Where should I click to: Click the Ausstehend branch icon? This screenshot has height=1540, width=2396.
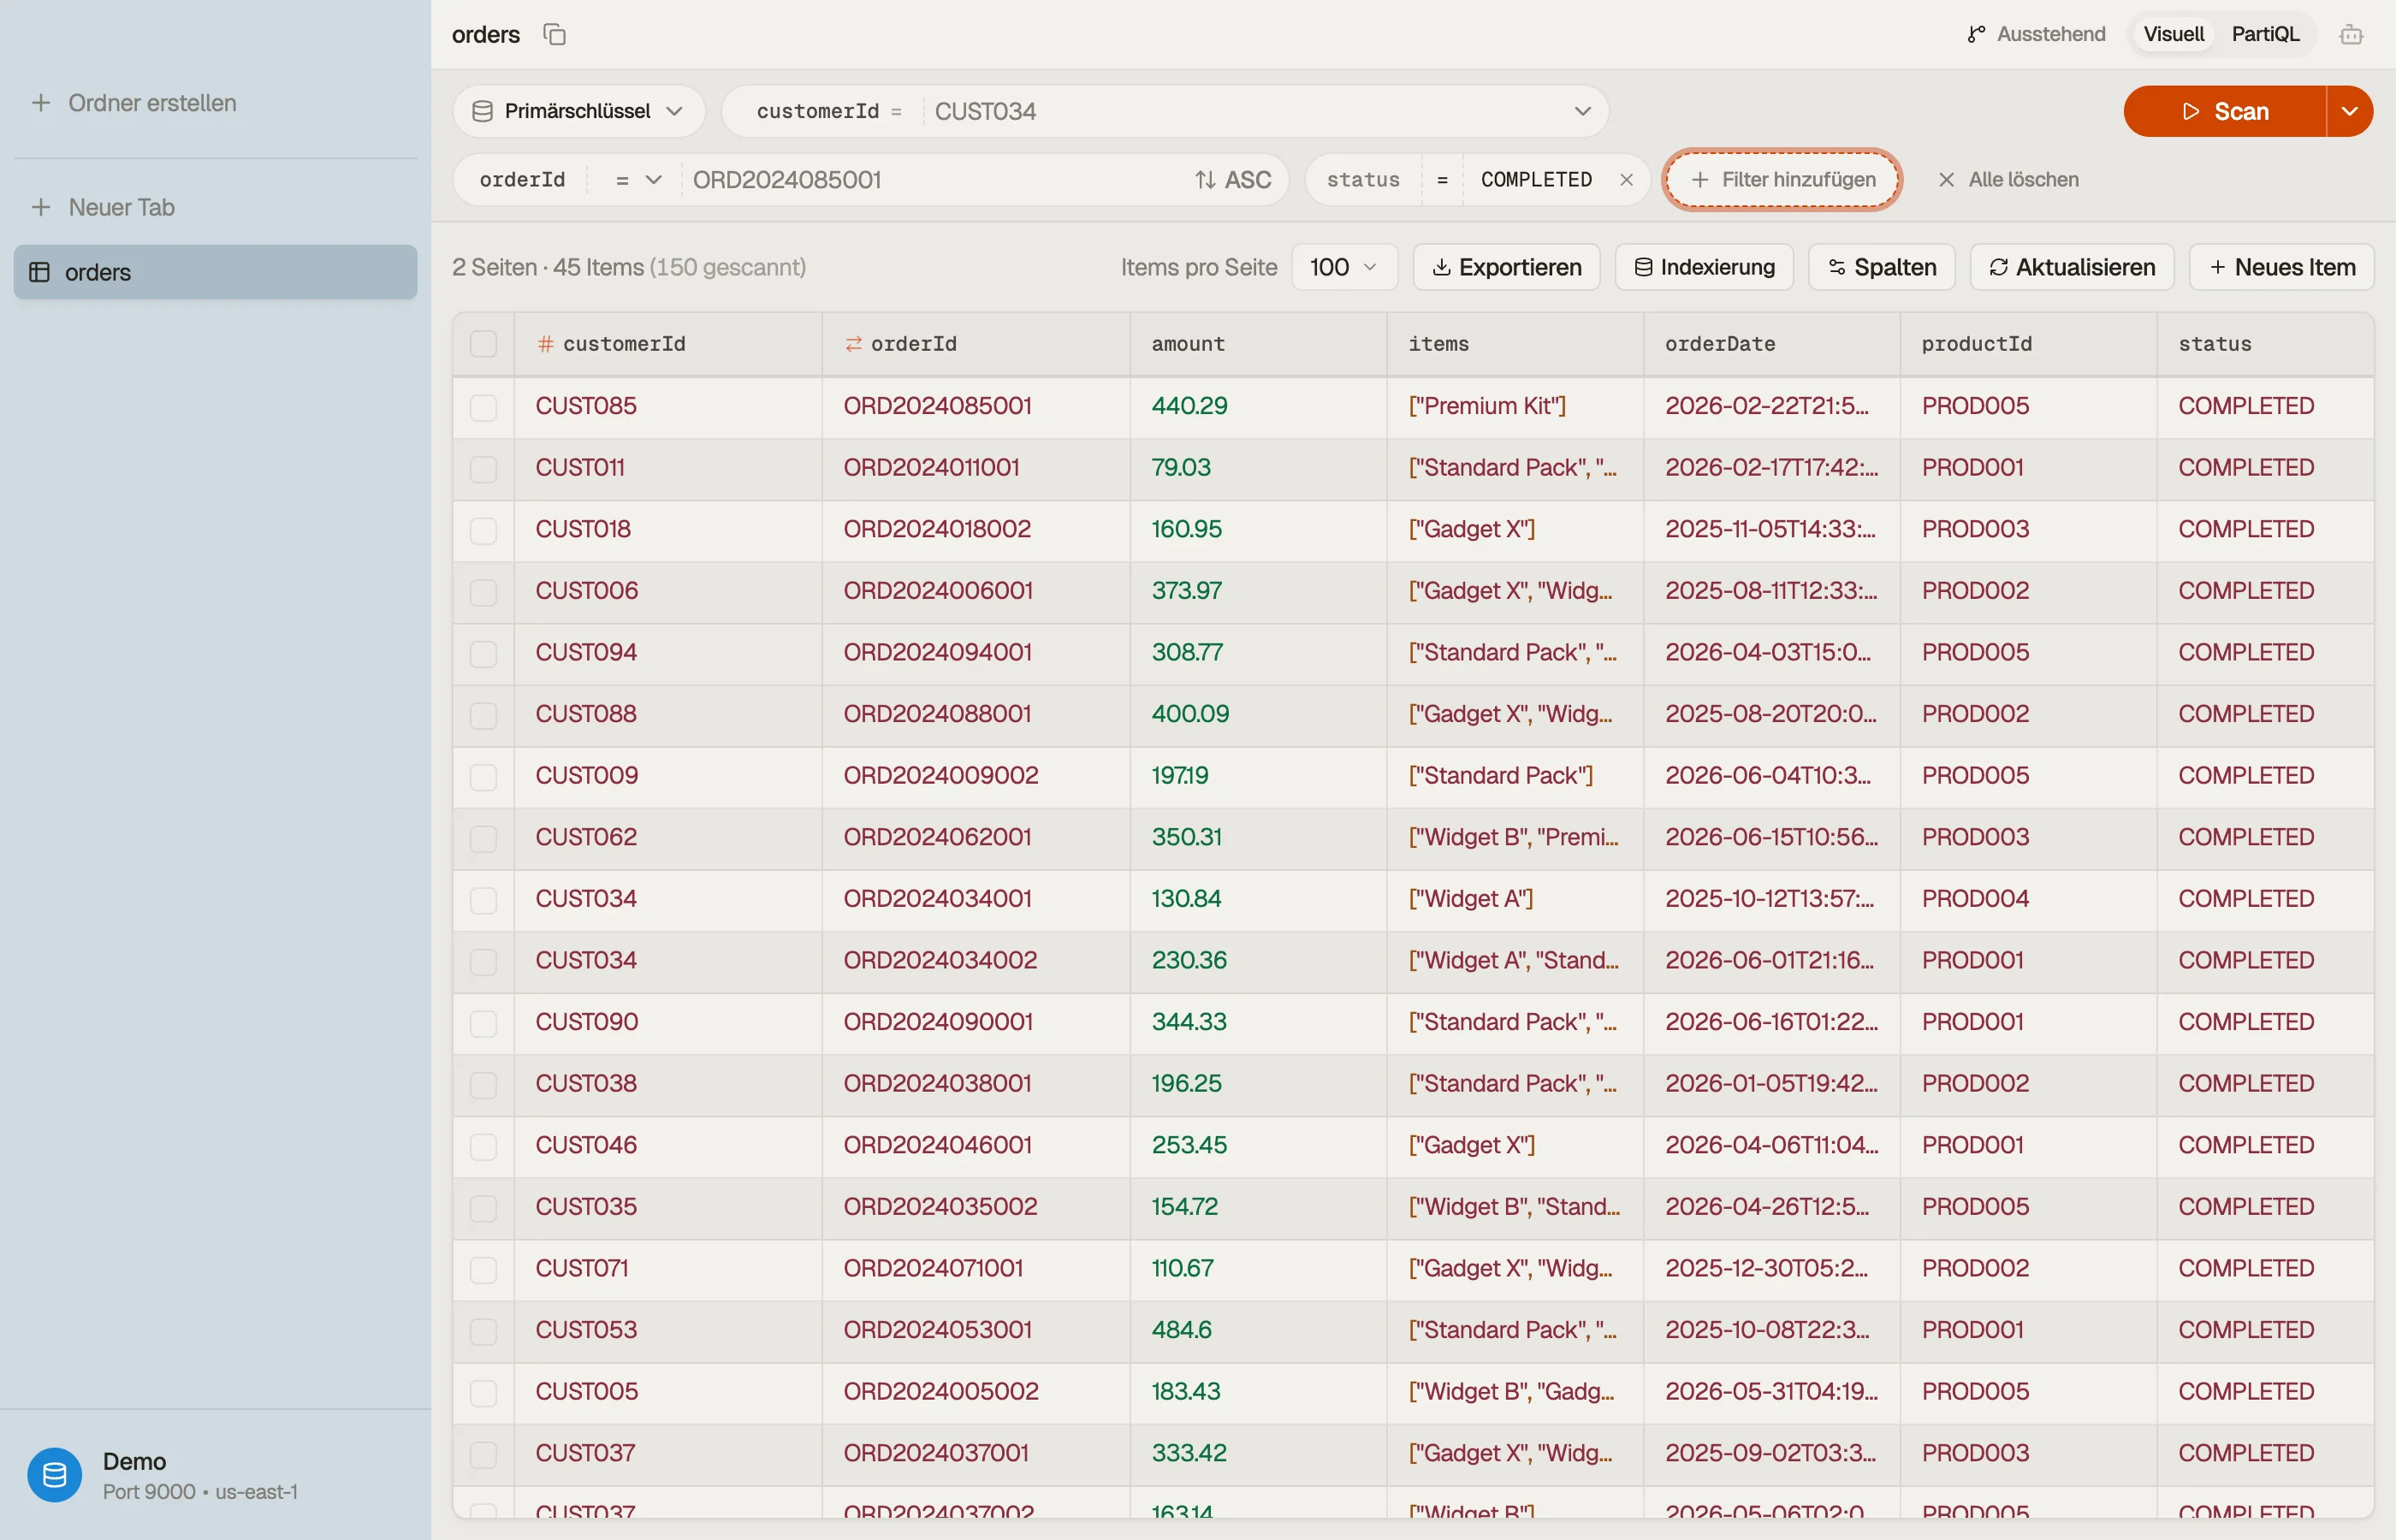(x=1975, y=34)
